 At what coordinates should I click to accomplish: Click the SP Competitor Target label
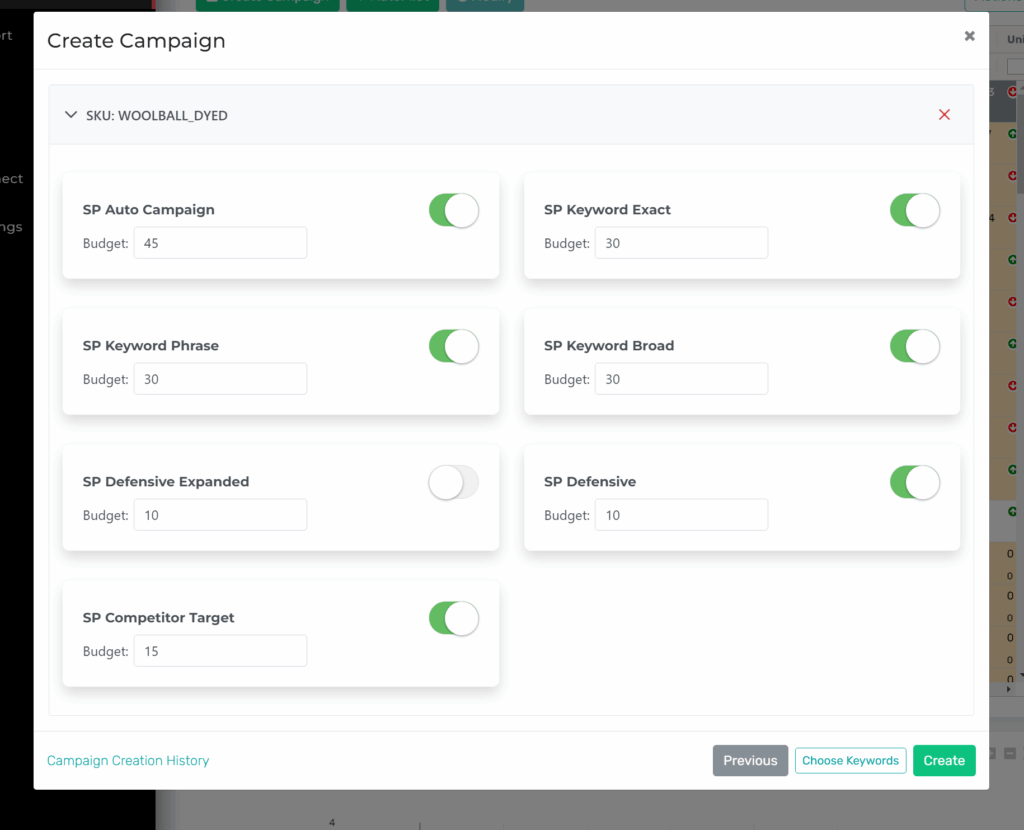(x=158, y=617)
